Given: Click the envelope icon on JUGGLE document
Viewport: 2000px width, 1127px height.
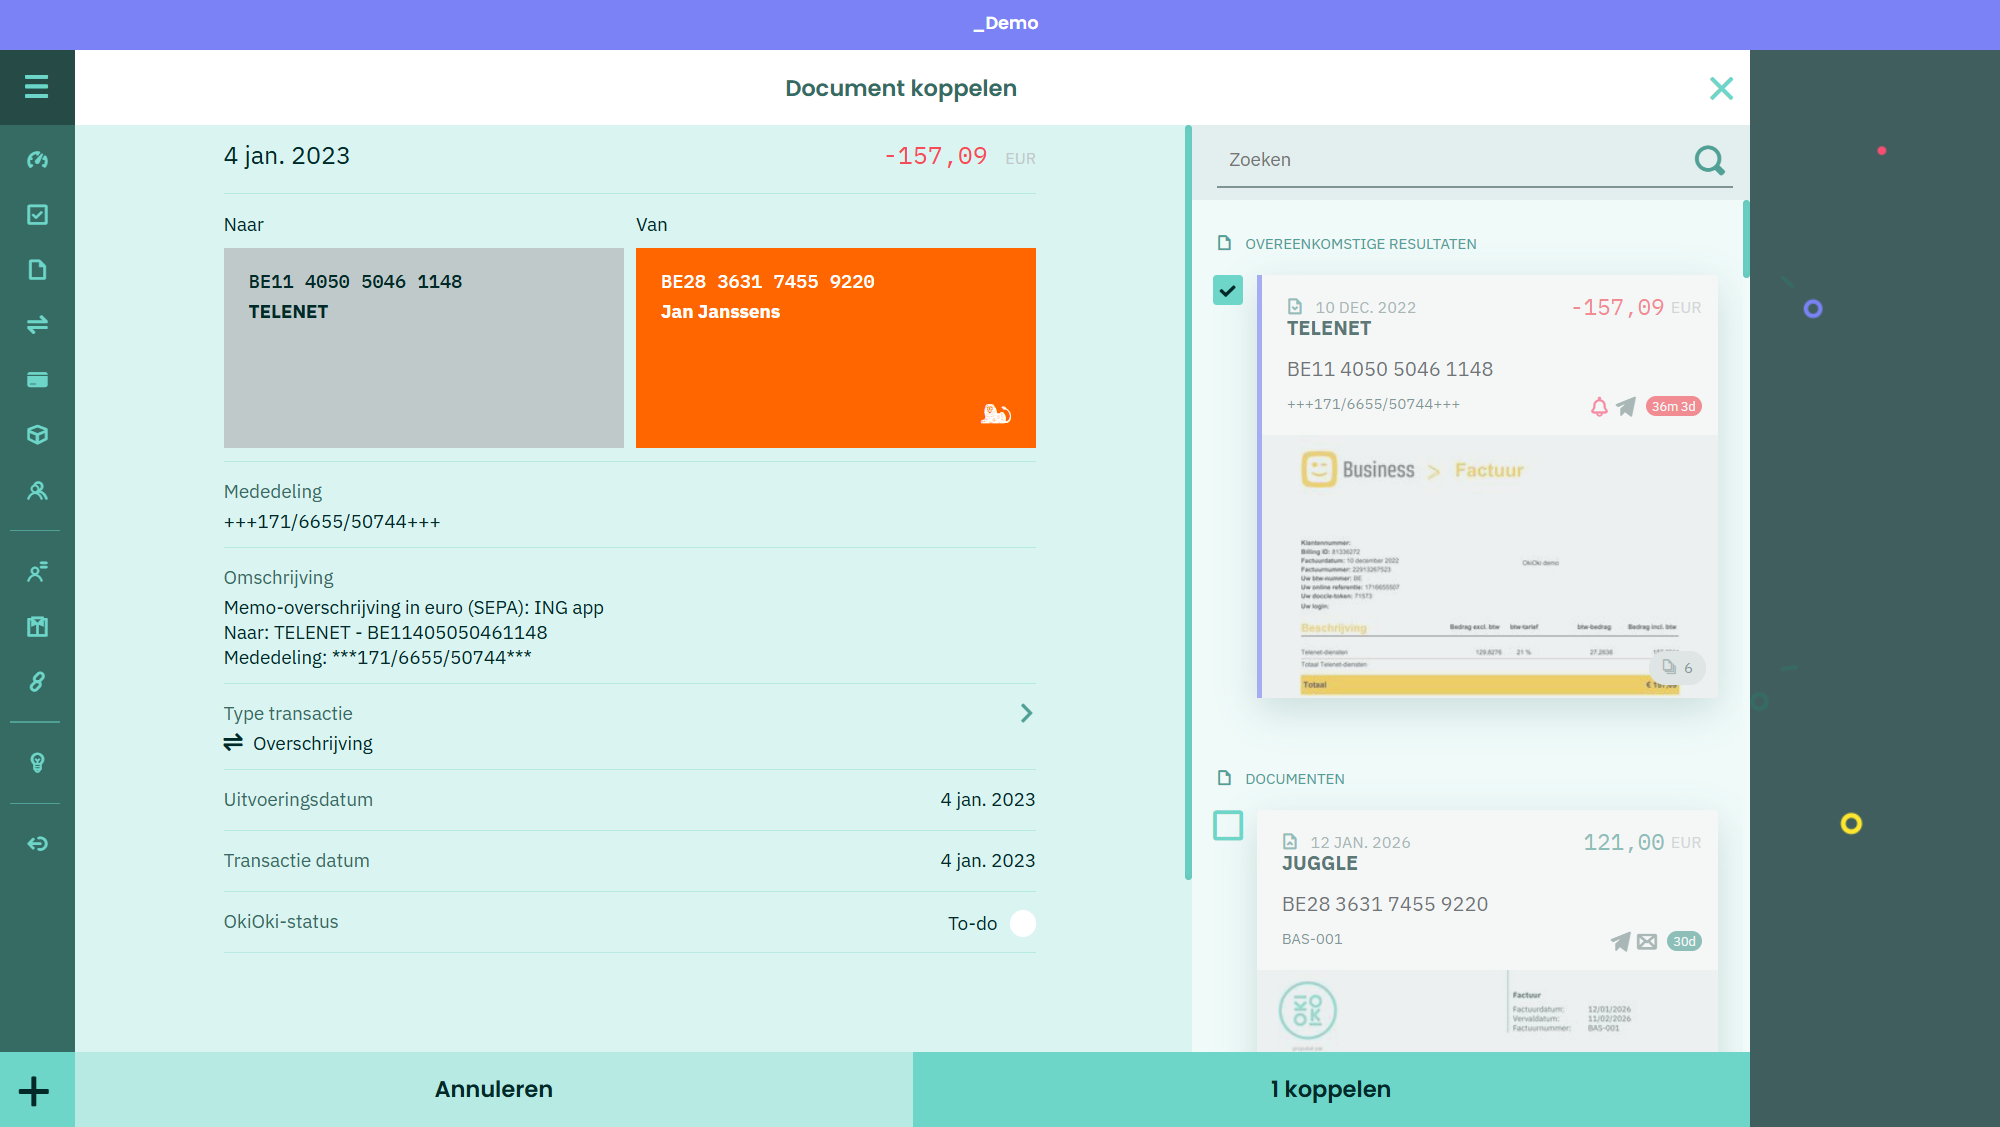Looking at the screenshot, I should 1647,942.
